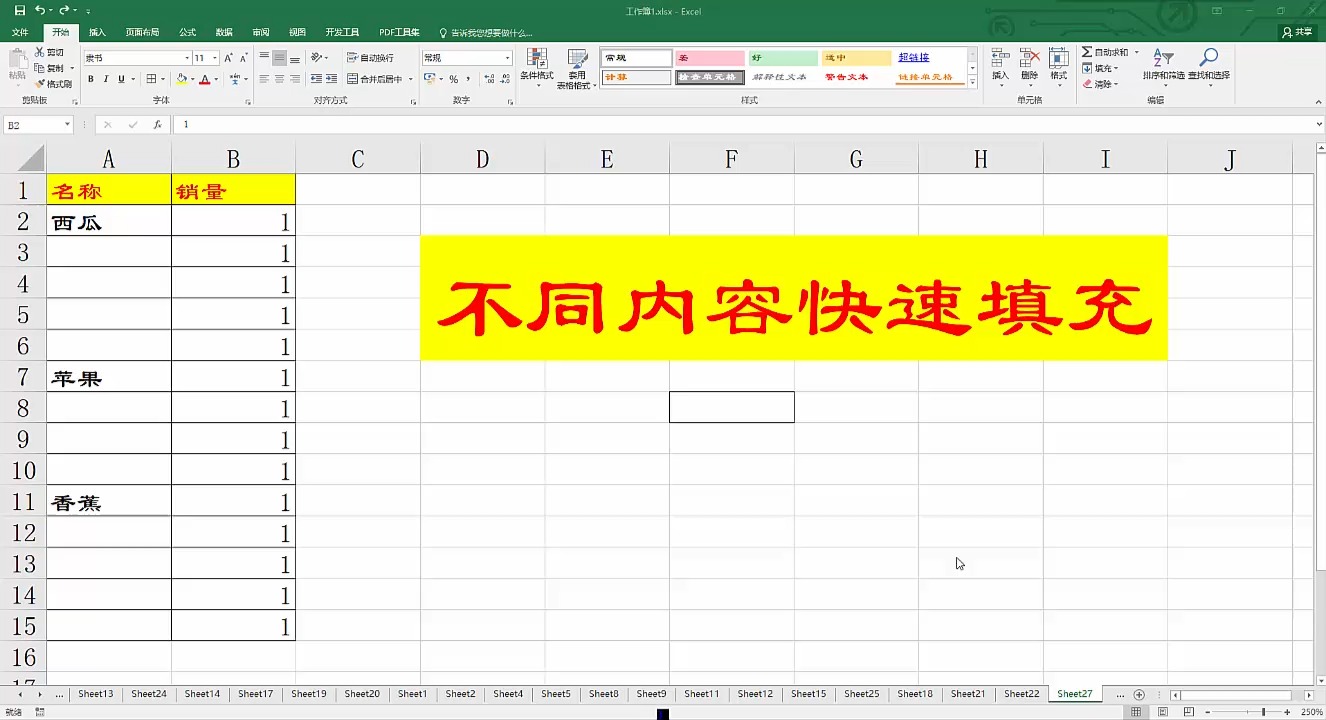This screenshot has height=720, width=1326.
Task: Toggle 合并后居中 merge and center
Action: (375, 79)
